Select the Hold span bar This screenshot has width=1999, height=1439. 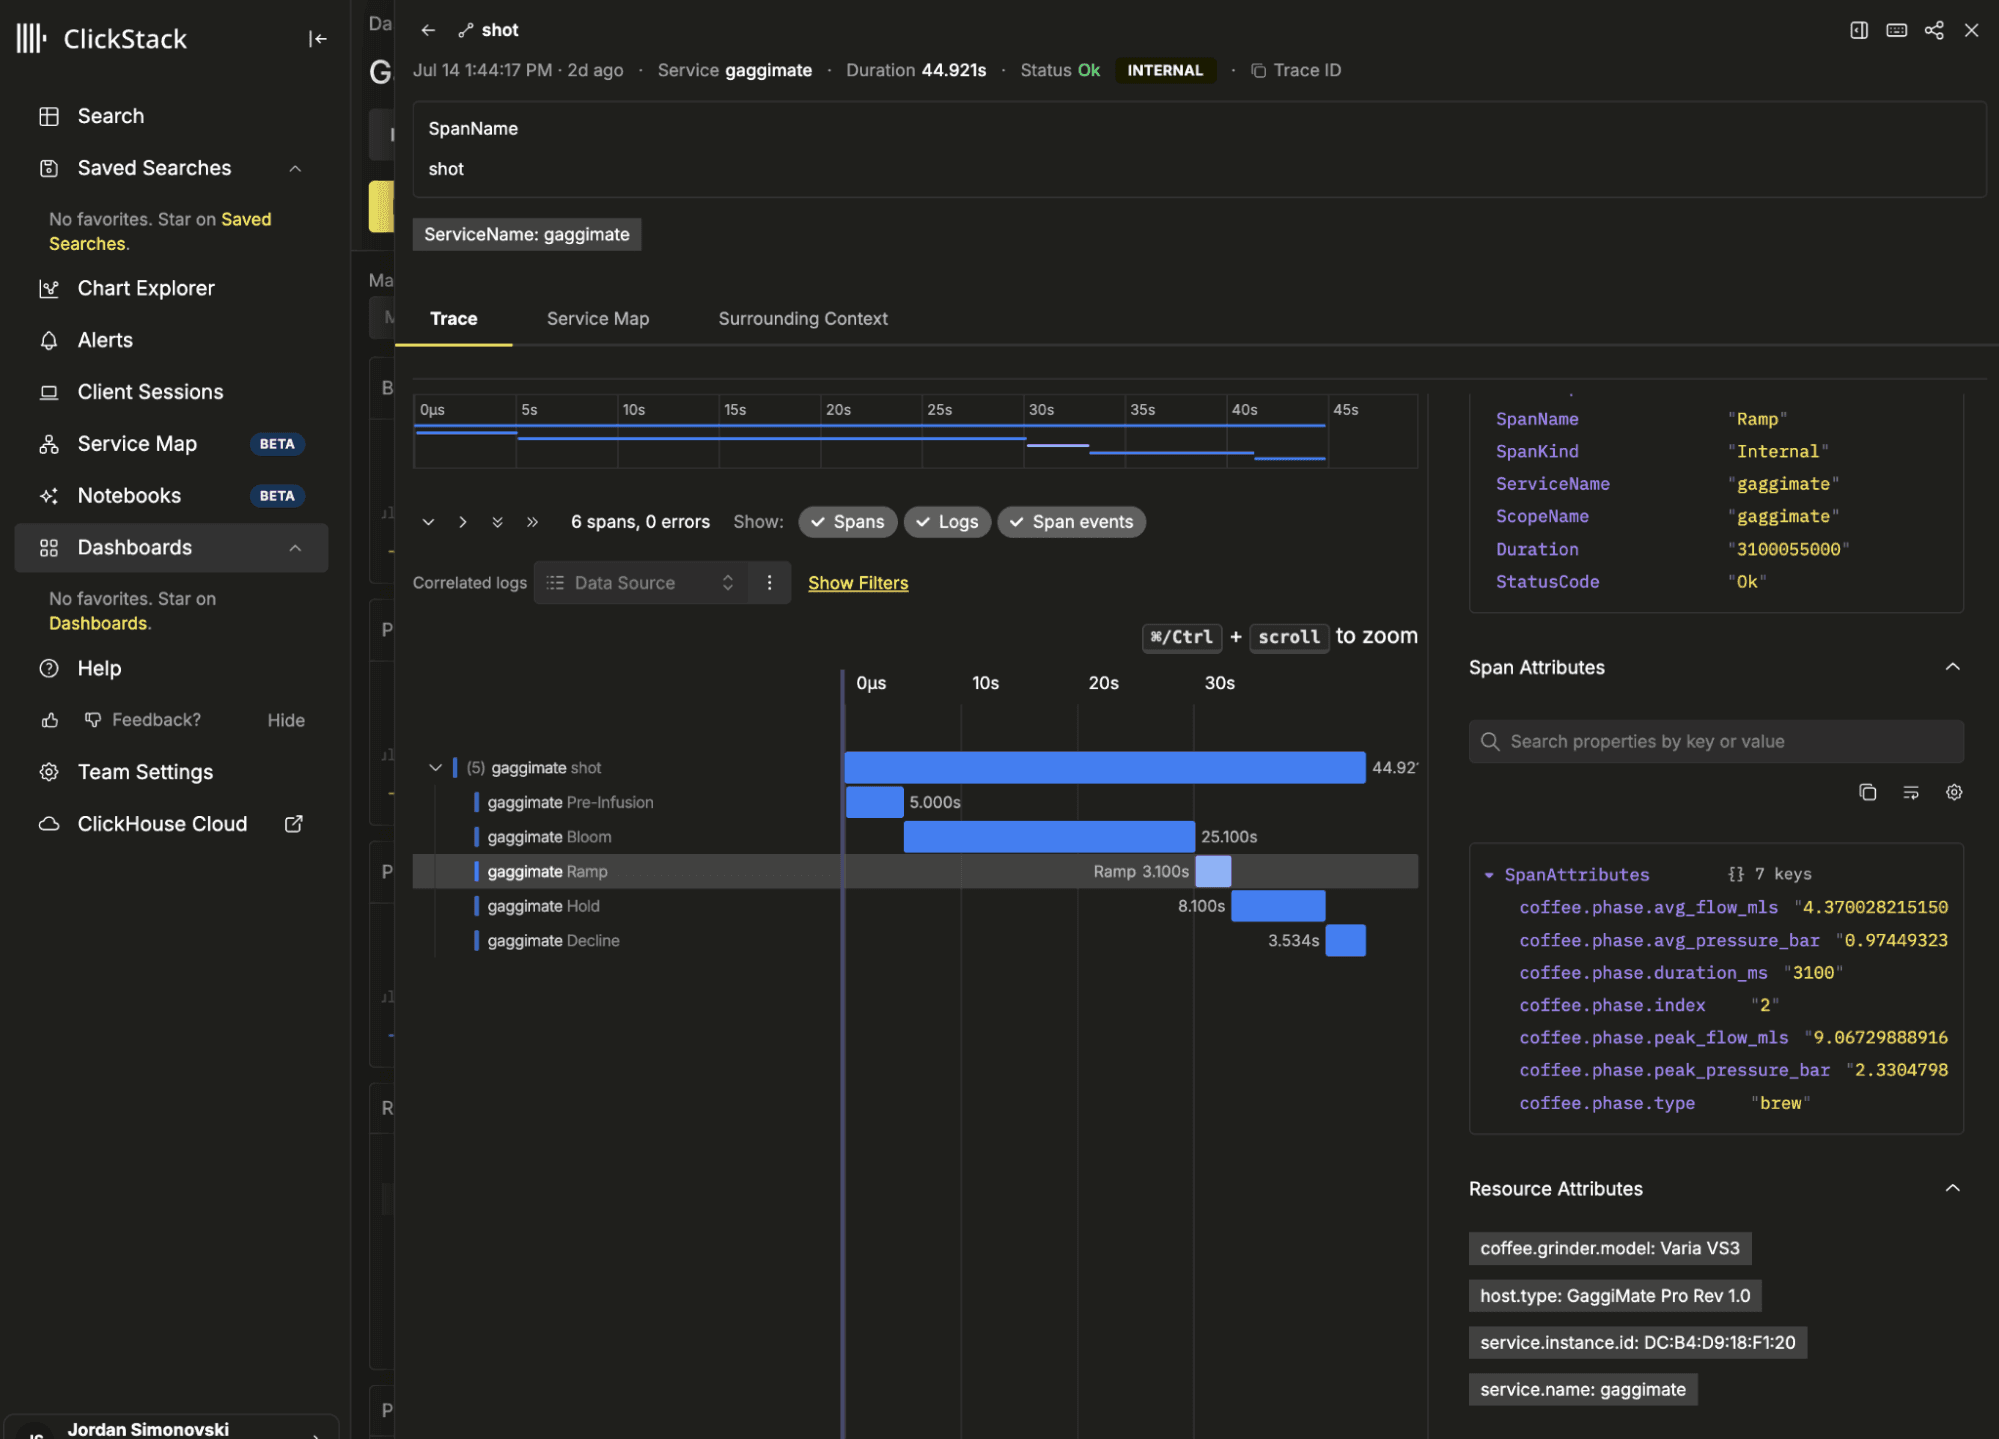[1278, 906]
